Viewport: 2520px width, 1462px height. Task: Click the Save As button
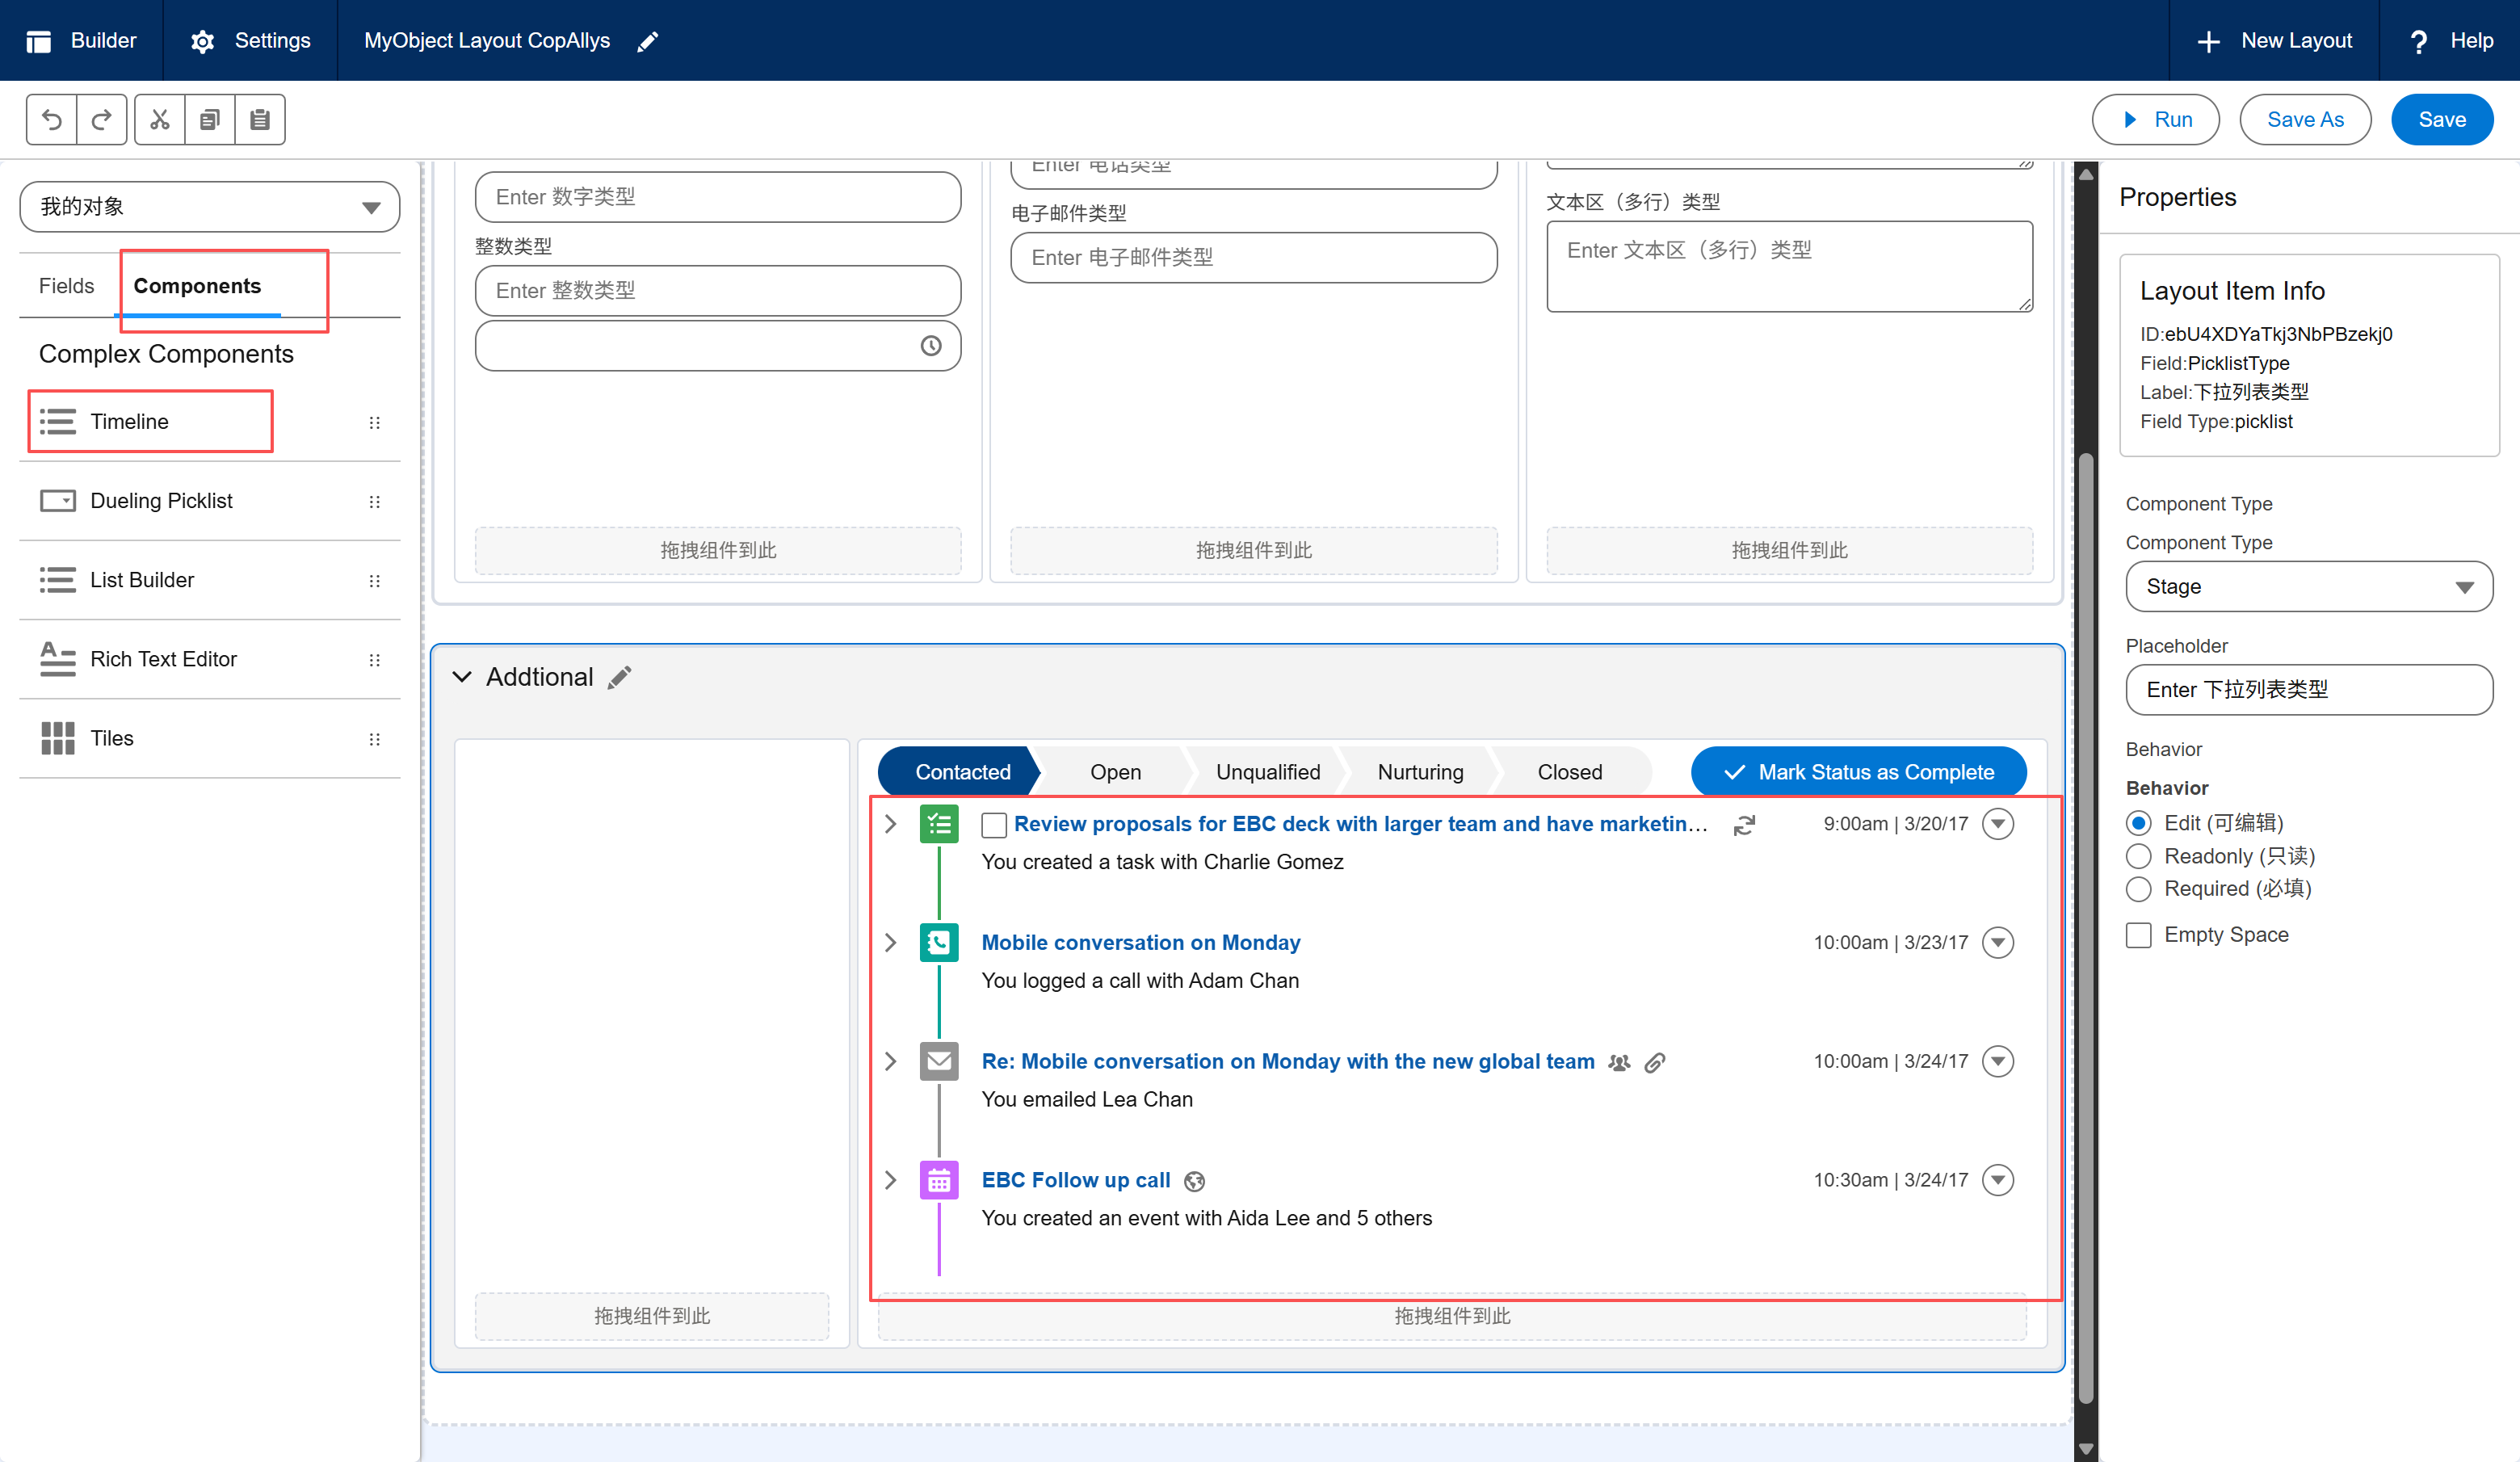pyautogui.click(x=2305, y=120)
